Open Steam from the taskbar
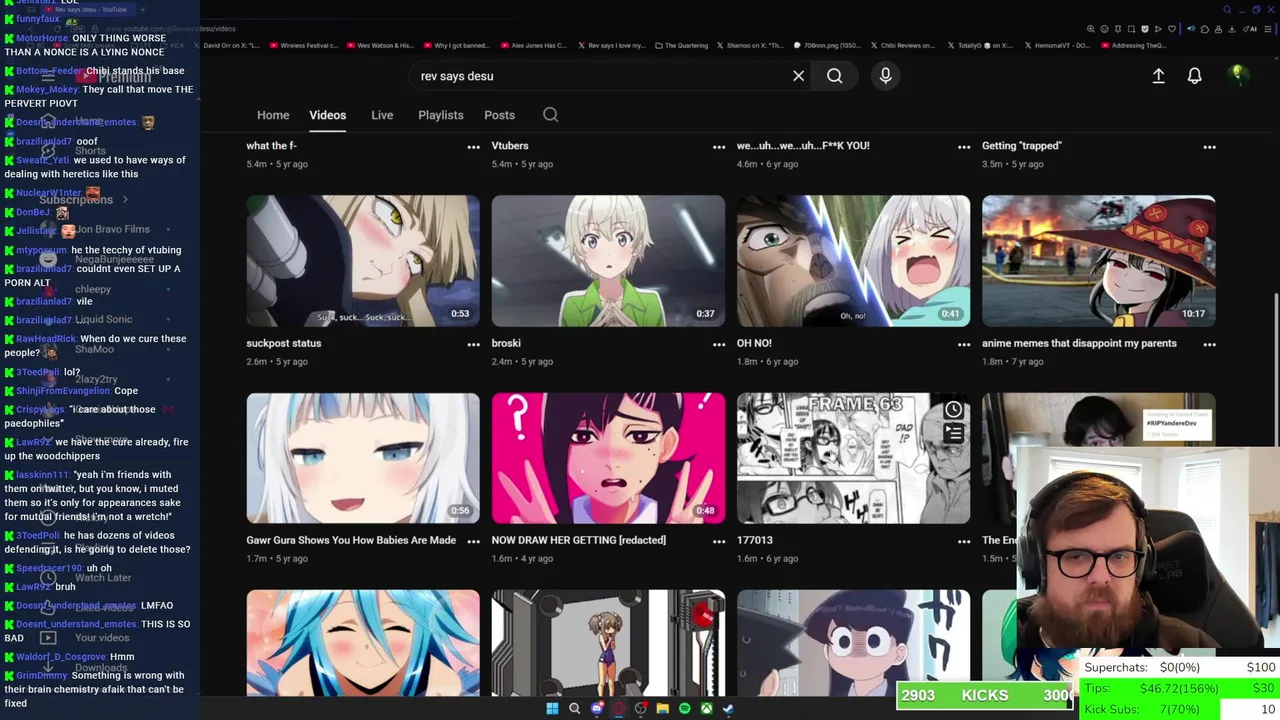The height and width of the screenshot is (720, 1280). (728, 709)
